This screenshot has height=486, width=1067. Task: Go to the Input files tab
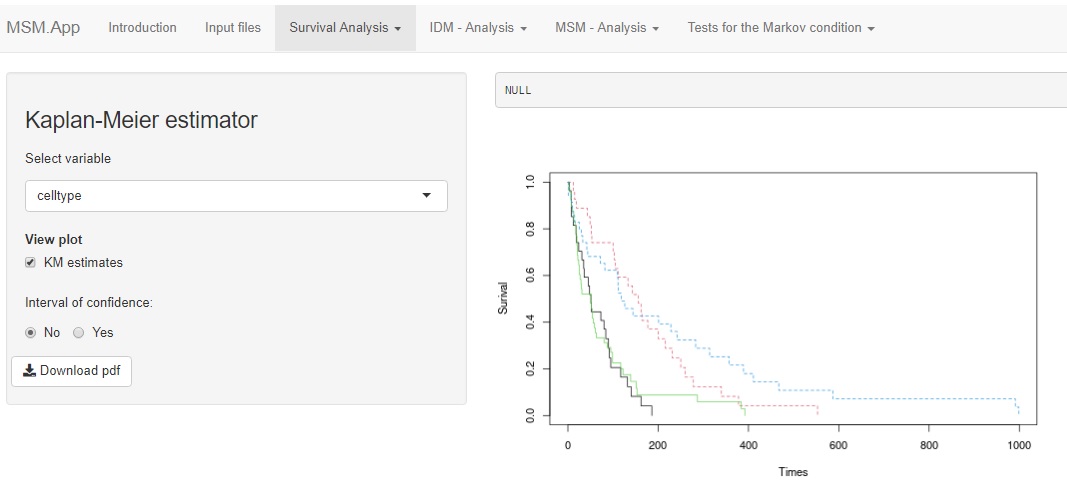(x=233, y=28)
